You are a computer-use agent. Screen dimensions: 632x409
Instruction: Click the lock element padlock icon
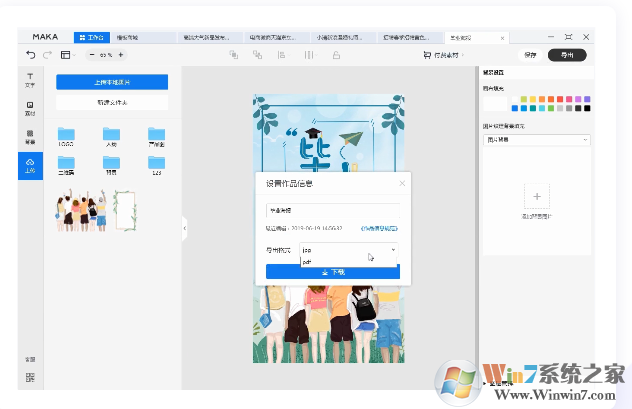pos(336,55)
